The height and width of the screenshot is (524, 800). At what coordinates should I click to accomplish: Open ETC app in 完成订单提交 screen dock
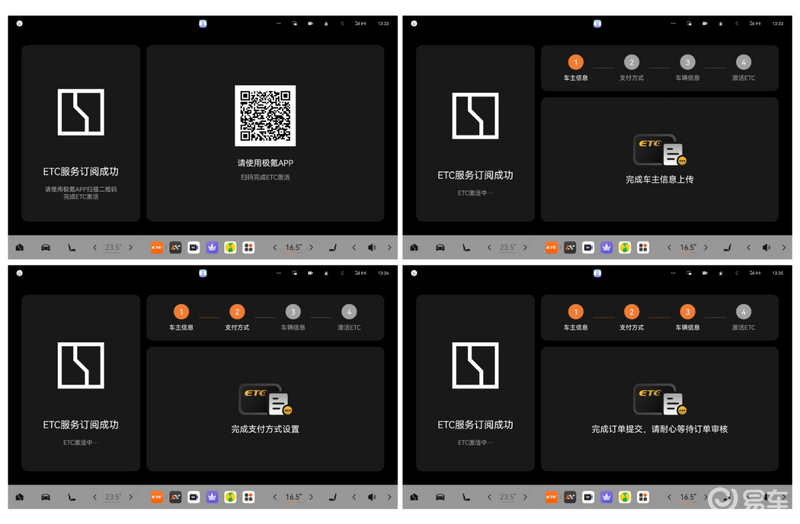click(x=551, y=497)
